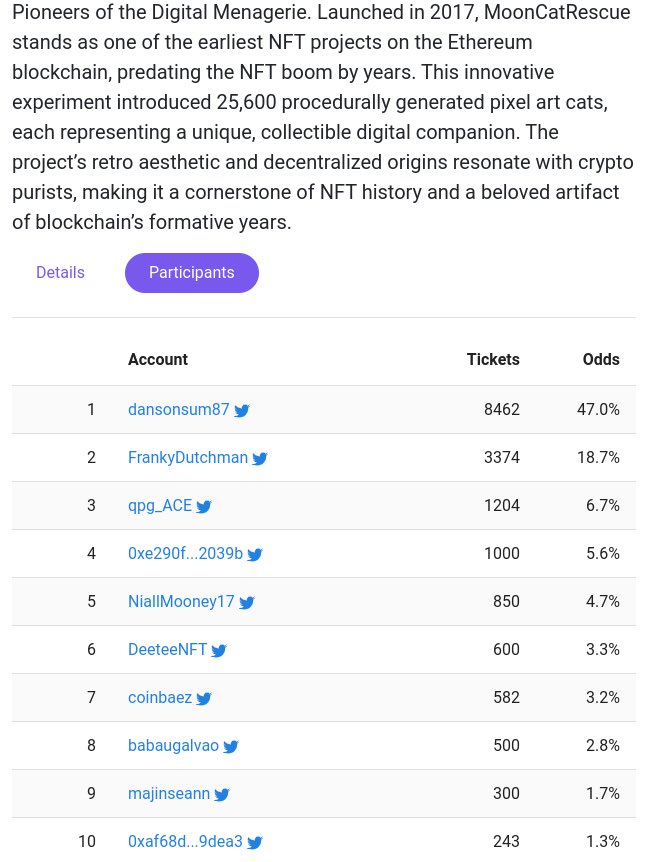Open Twitter icon beside 0xe290f...2039b
Screen dimensions: 656x862
tap(255, 555)
